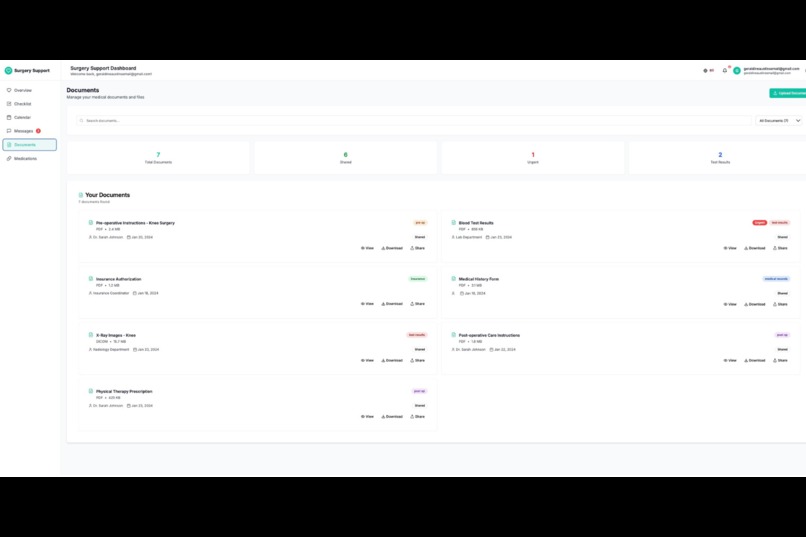Focus the Search documents field

(414, 121)
